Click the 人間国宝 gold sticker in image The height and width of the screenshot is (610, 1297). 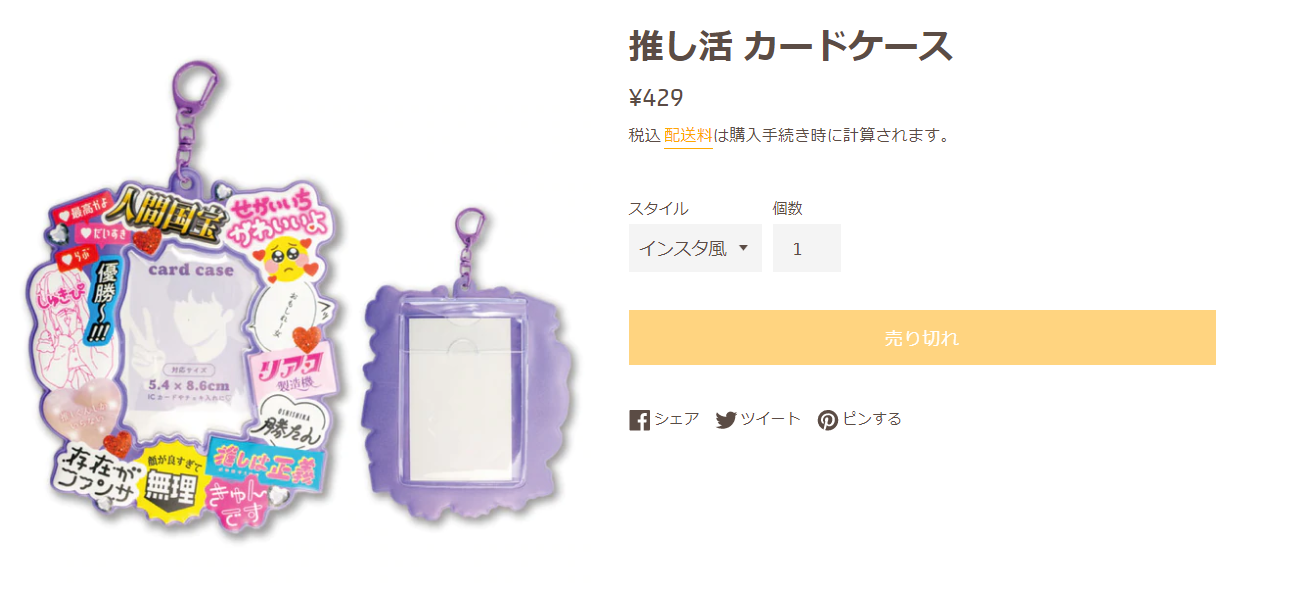(167, 213)
